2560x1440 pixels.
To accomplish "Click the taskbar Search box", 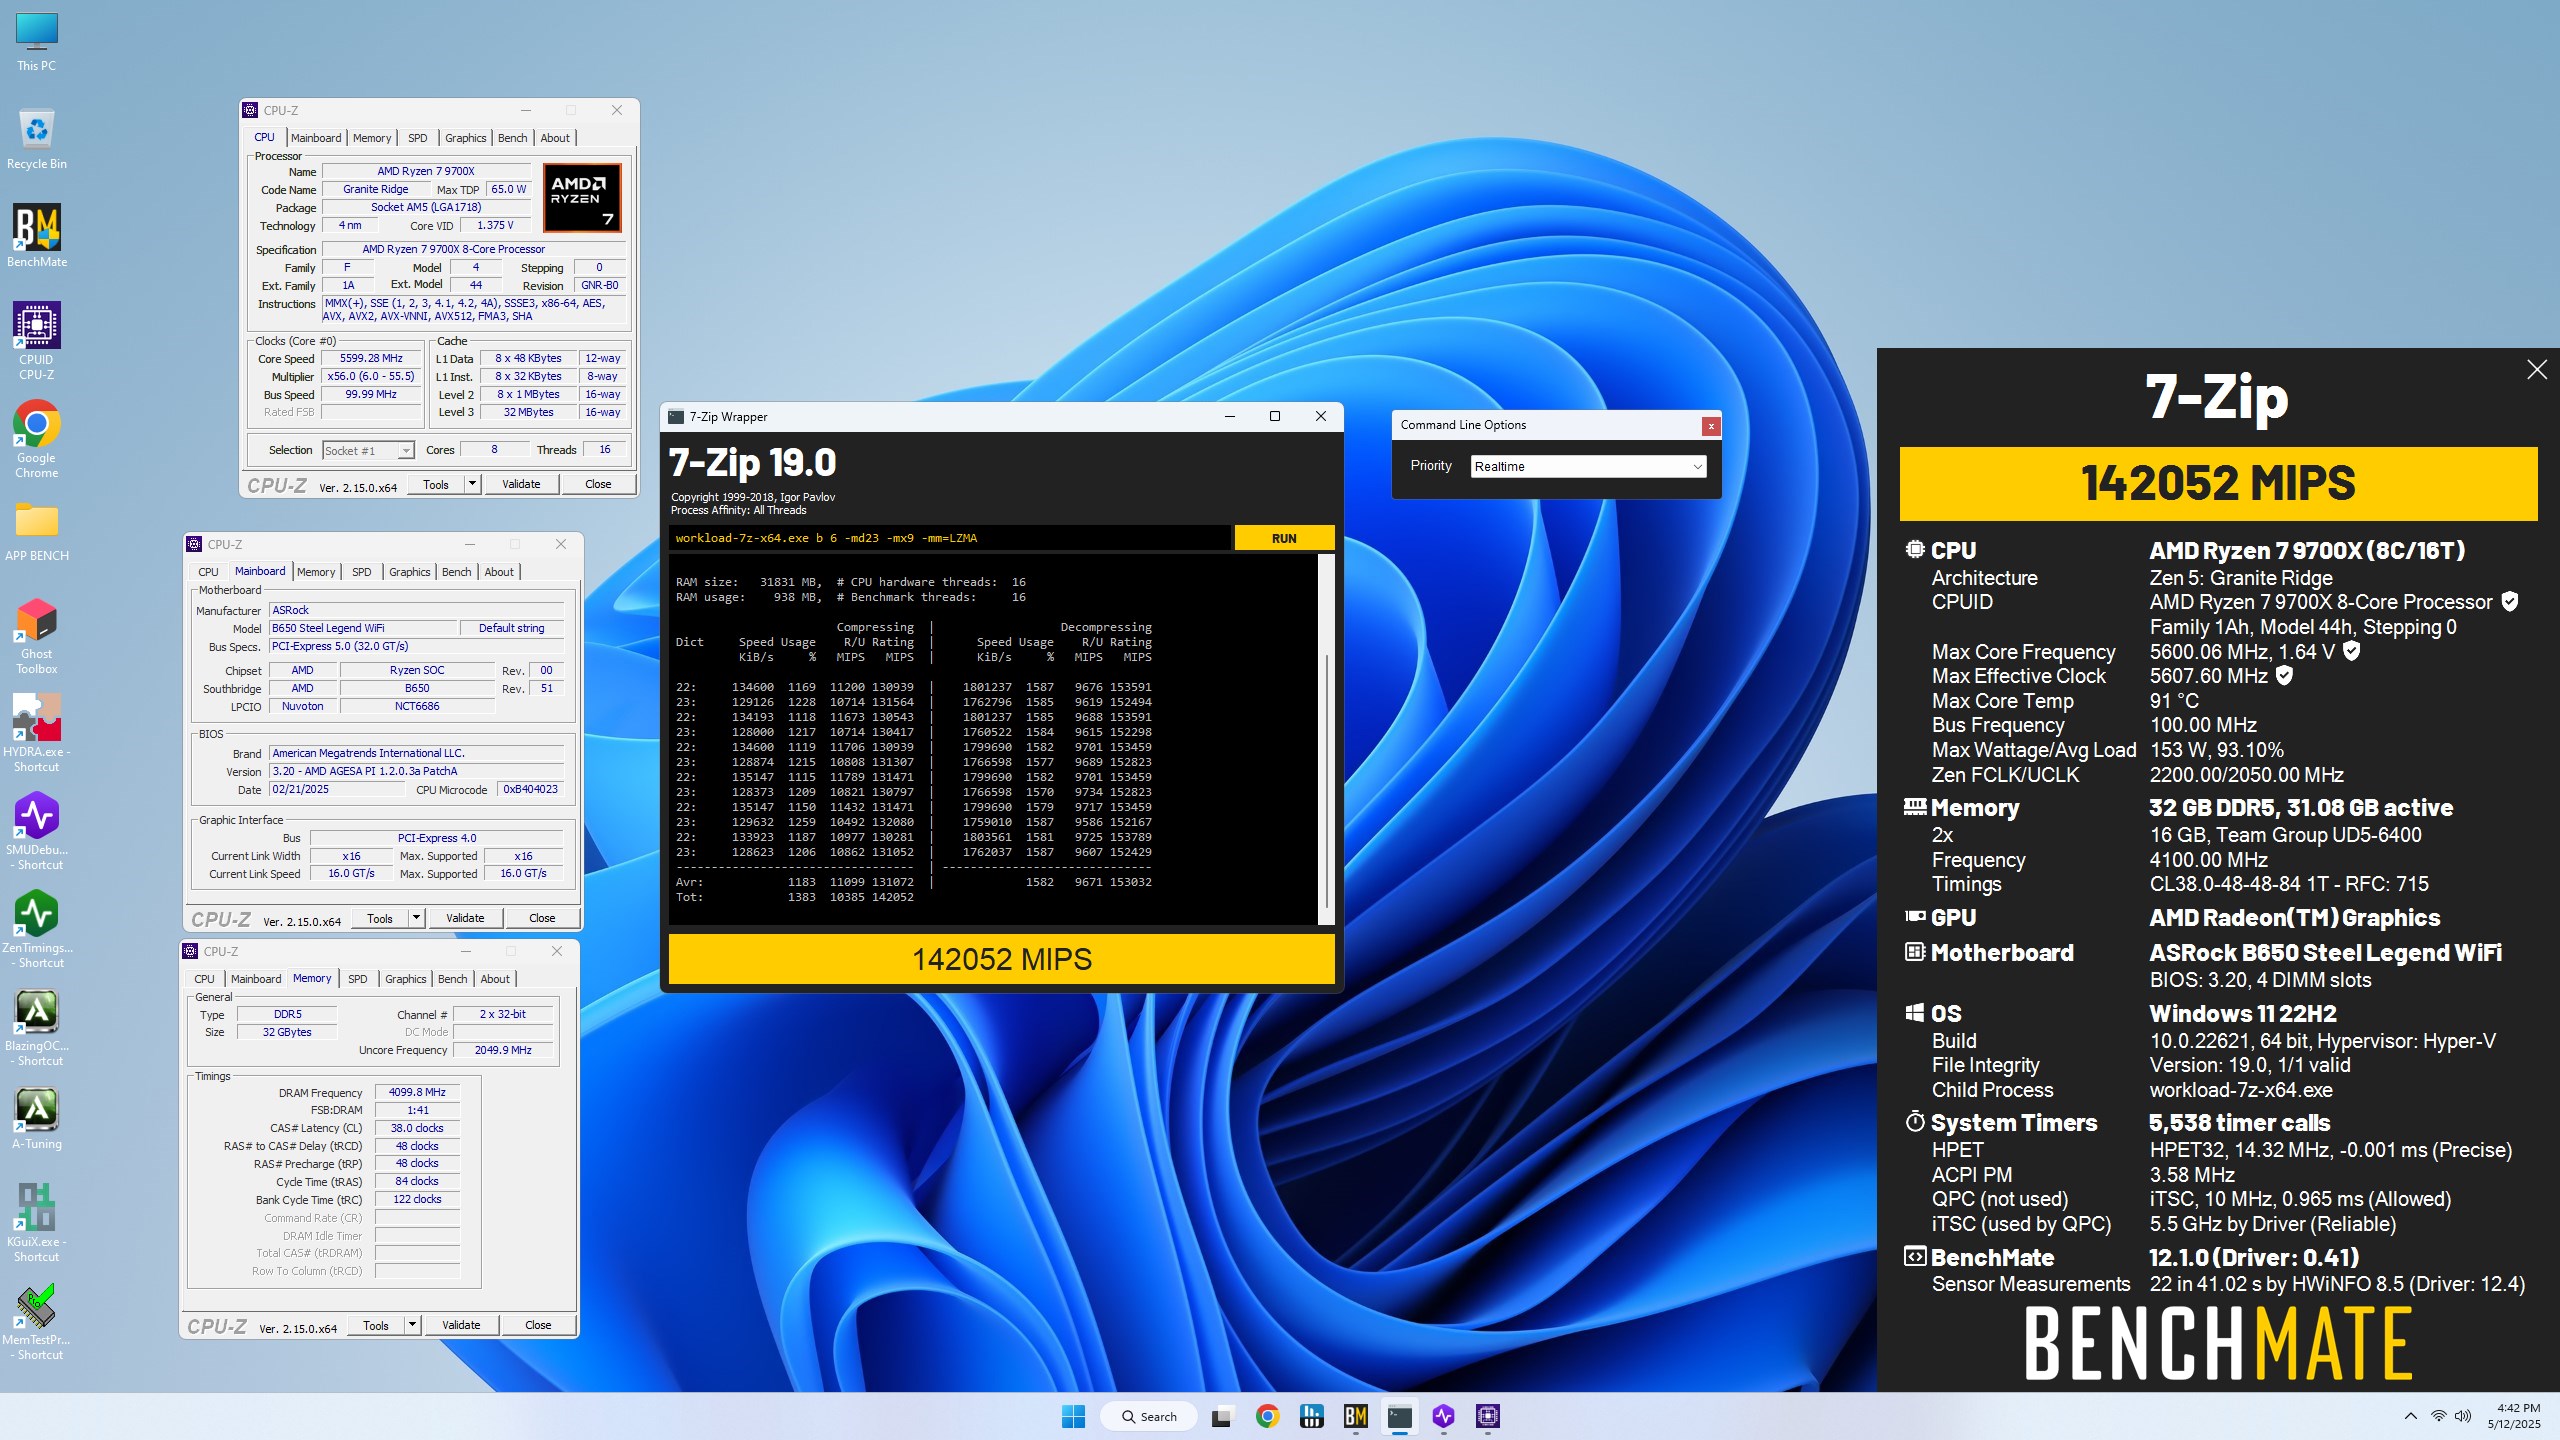I will (x=1148, y=1416).
